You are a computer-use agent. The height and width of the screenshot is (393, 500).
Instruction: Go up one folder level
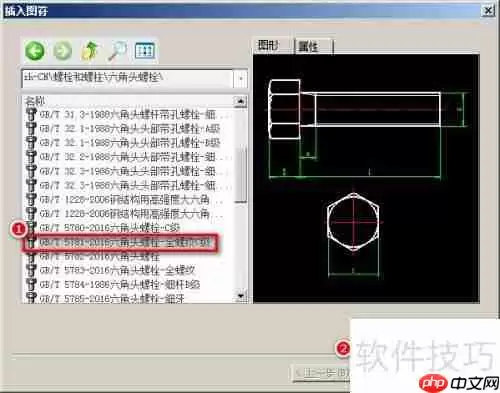coord(90,51)
